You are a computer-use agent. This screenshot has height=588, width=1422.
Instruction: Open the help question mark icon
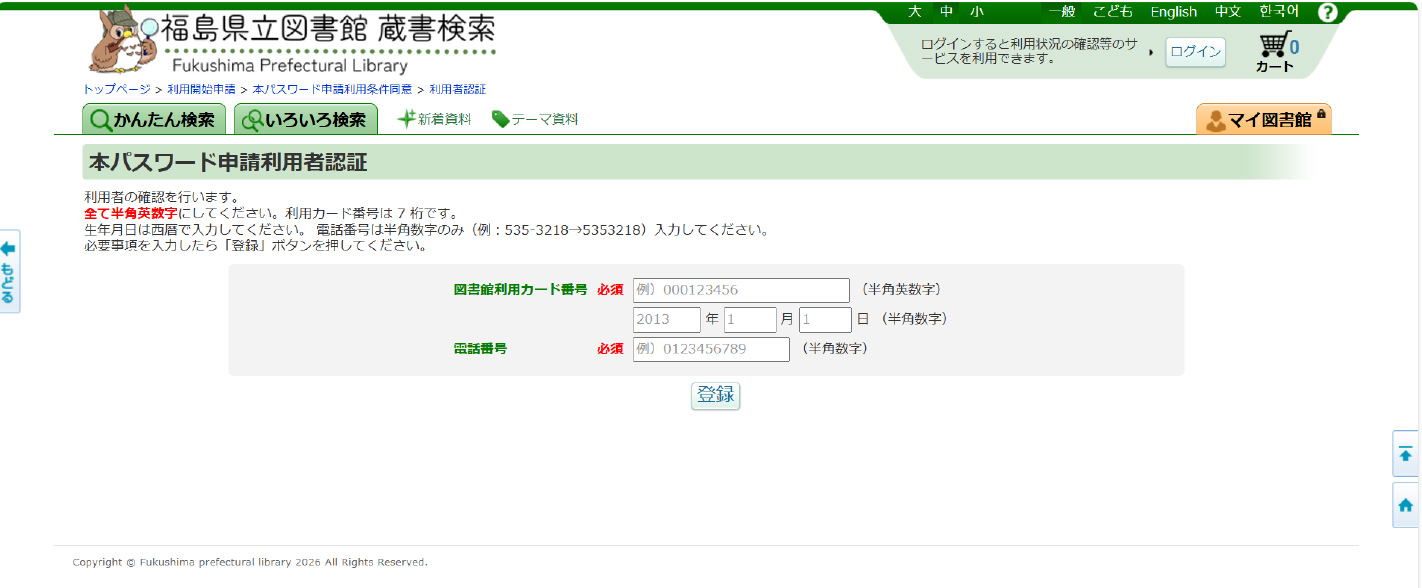(1327, 12)
